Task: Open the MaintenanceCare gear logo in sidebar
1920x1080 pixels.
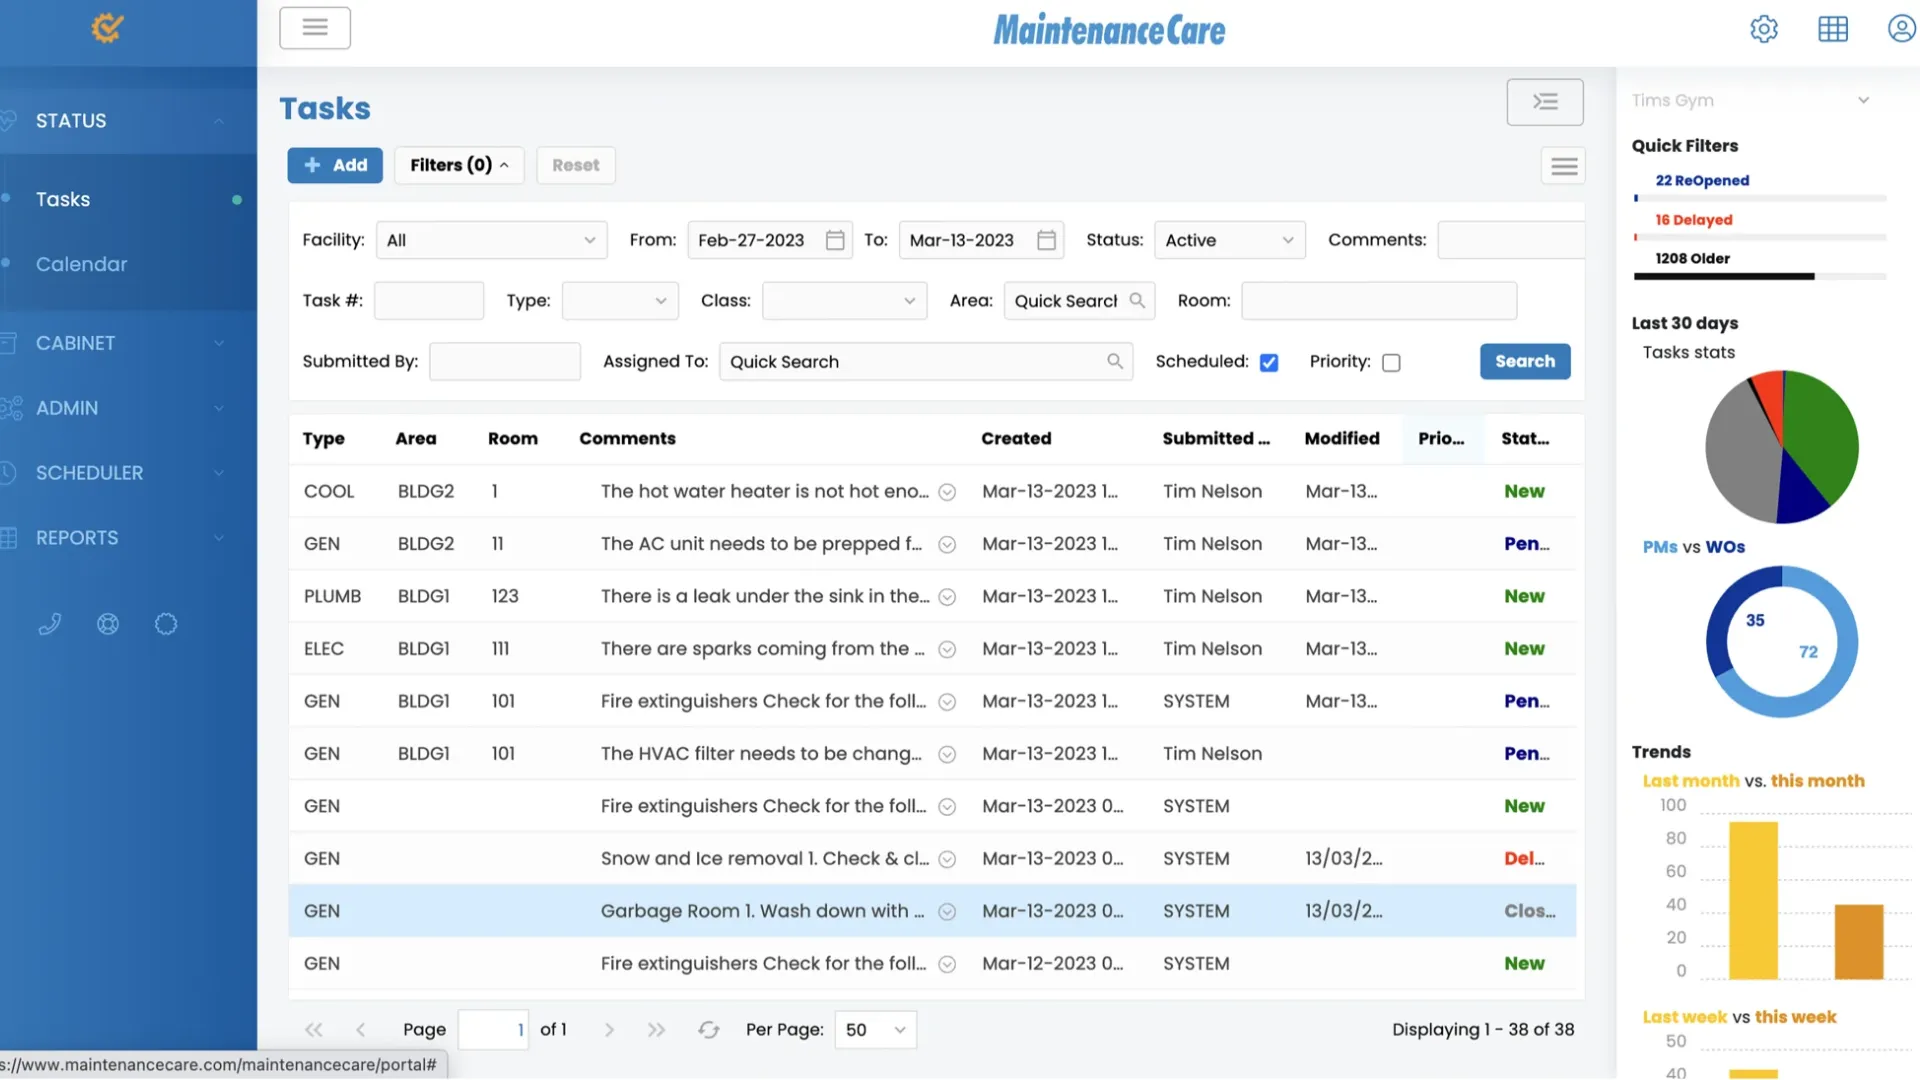Action: point(107,28)
